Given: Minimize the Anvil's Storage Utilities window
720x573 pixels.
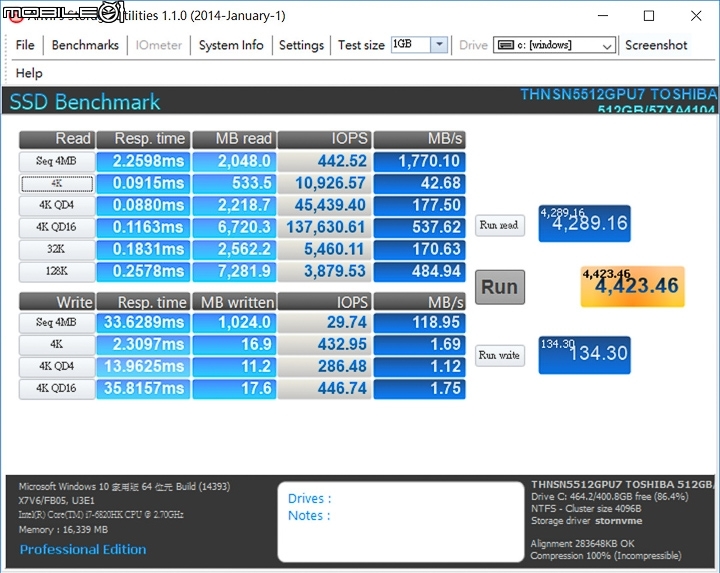Looking at the screenshot, I should [603, 16].
